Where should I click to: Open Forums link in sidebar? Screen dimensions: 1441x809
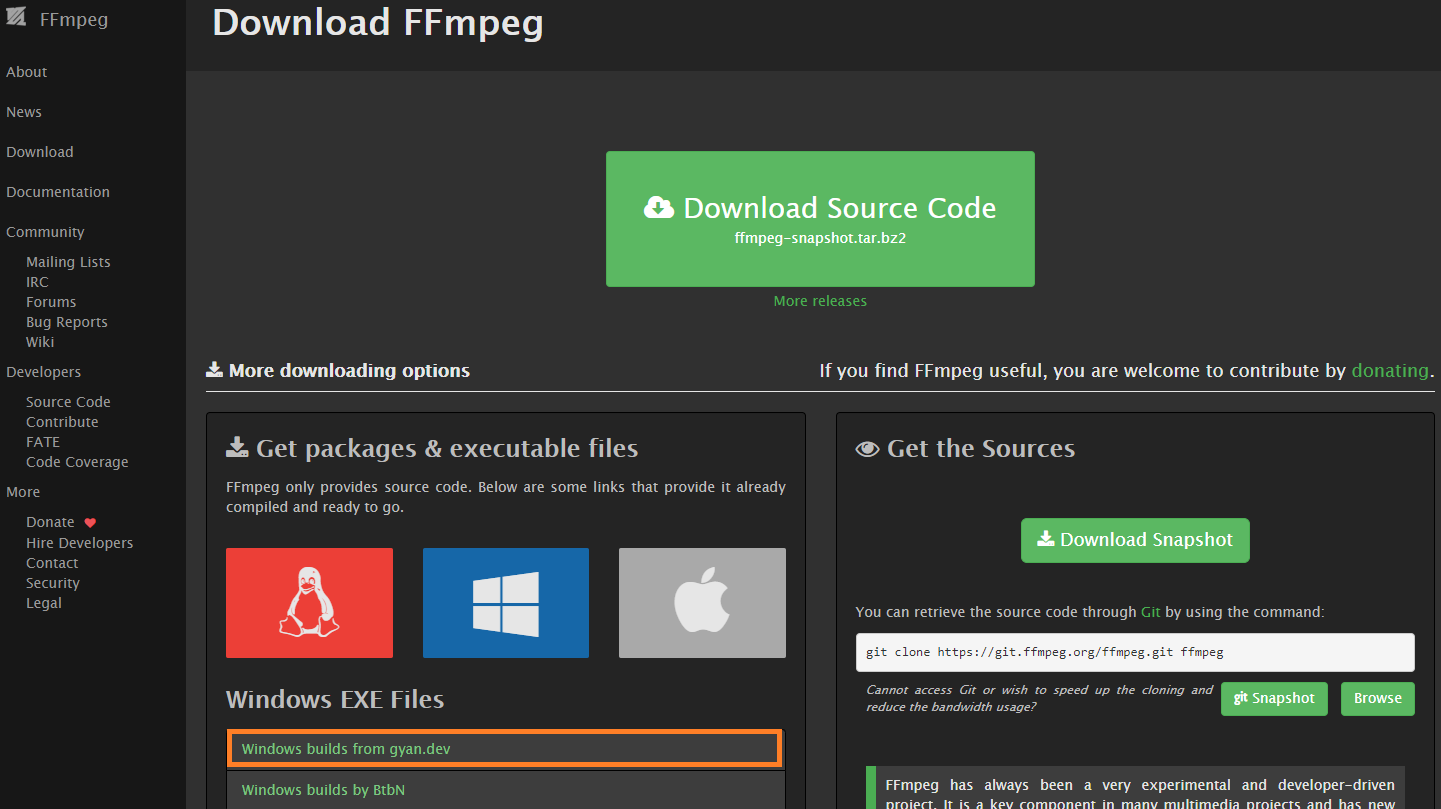[51, 302]
